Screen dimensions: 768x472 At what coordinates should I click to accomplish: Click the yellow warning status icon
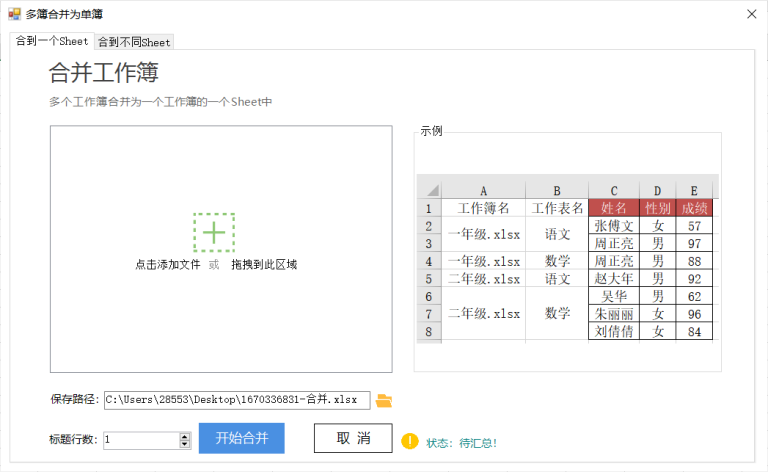410,440
